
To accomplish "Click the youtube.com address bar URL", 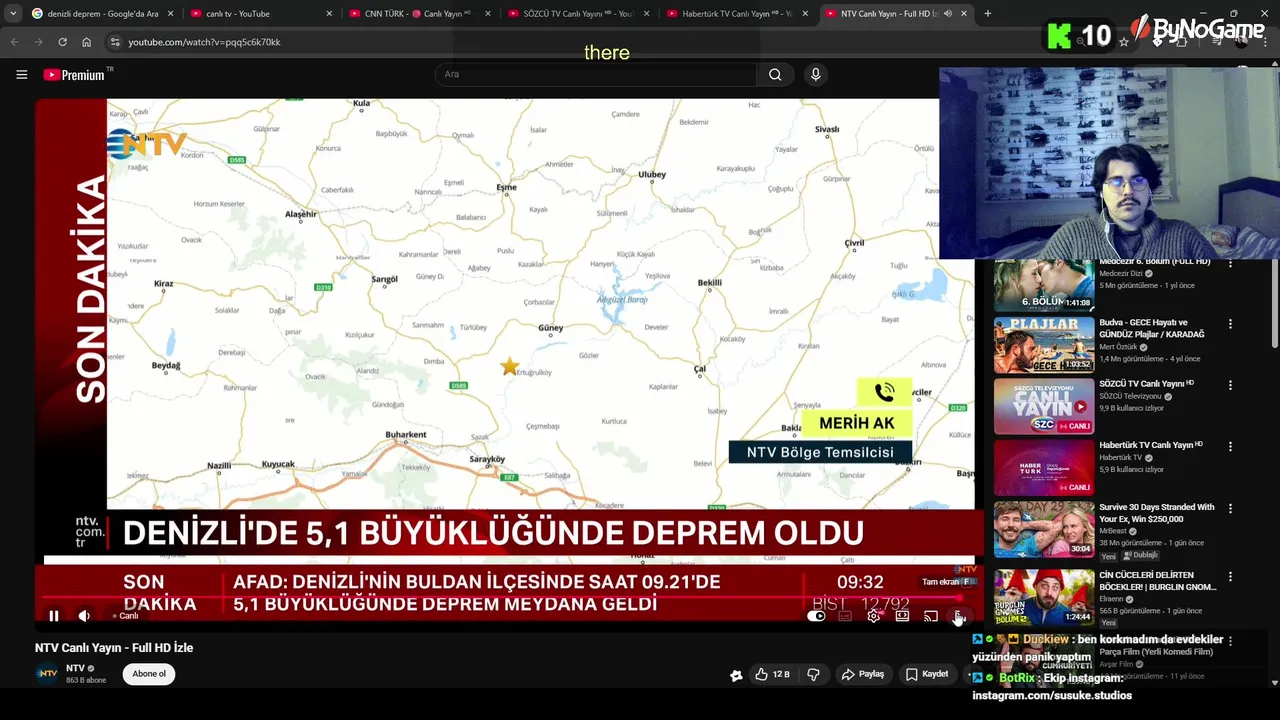I will tap(204, 42).
